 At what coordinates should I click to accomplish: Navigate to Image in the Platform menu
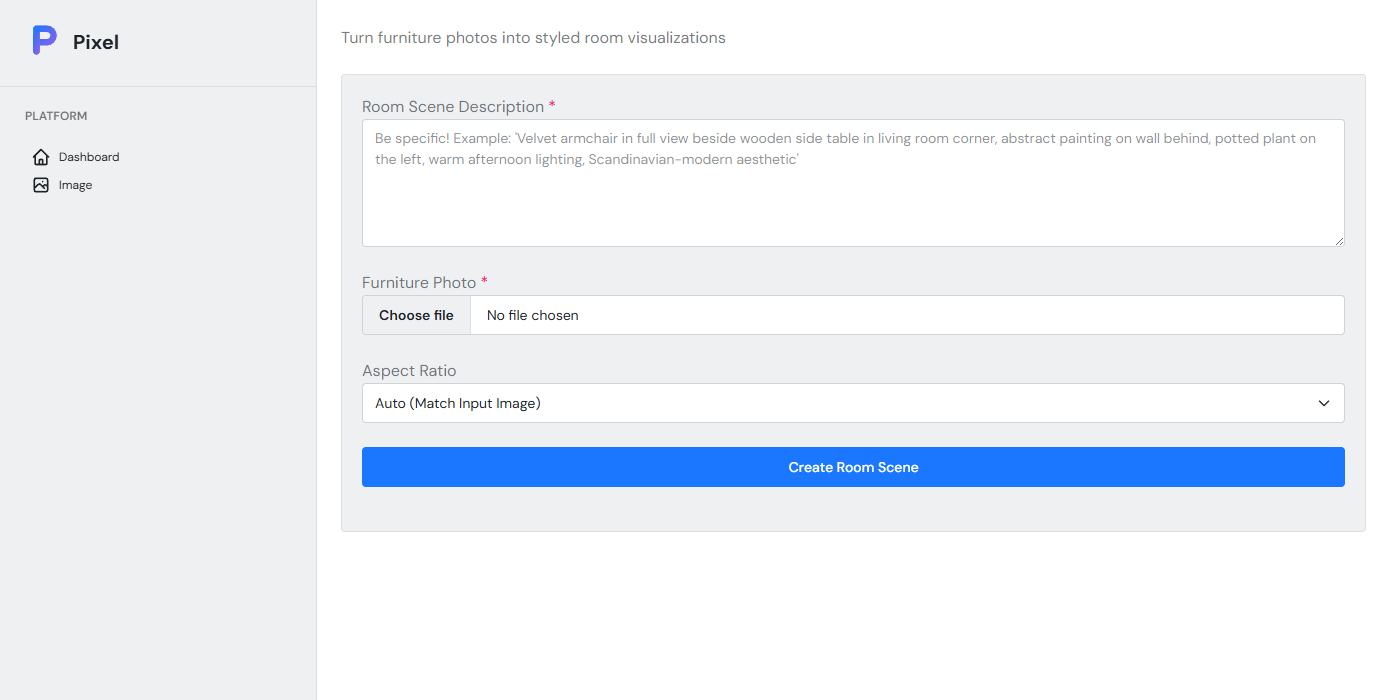point(77,185)
